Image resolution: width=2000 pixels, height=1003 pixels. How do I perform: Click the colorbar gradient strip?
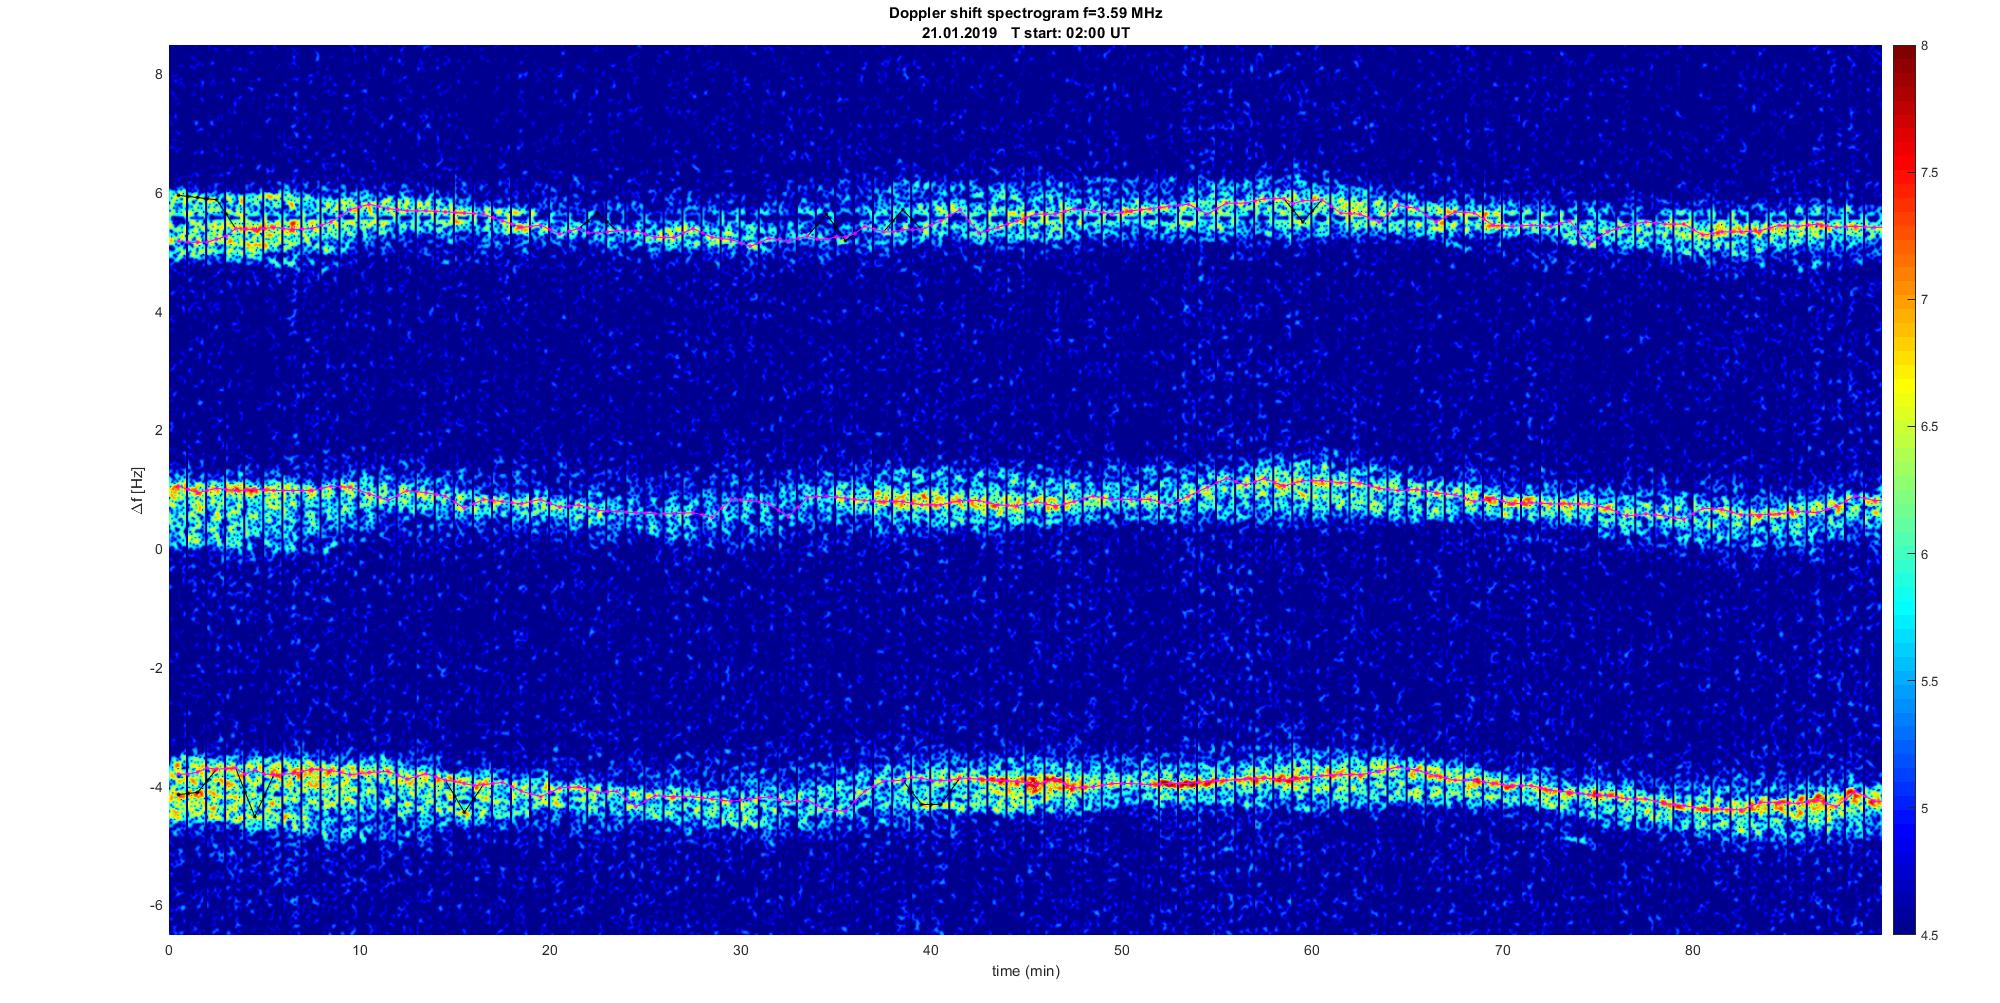(x=1904, y=490)
